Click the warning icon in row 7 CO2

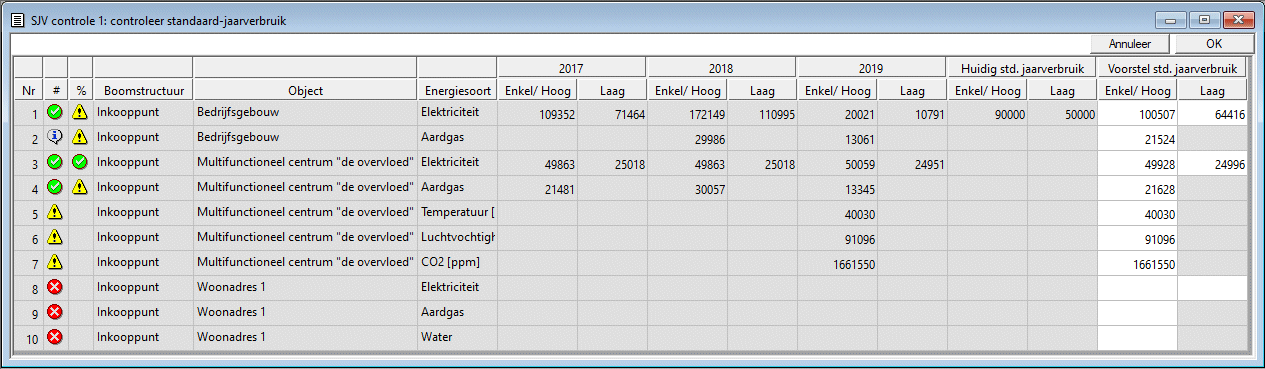55,262
